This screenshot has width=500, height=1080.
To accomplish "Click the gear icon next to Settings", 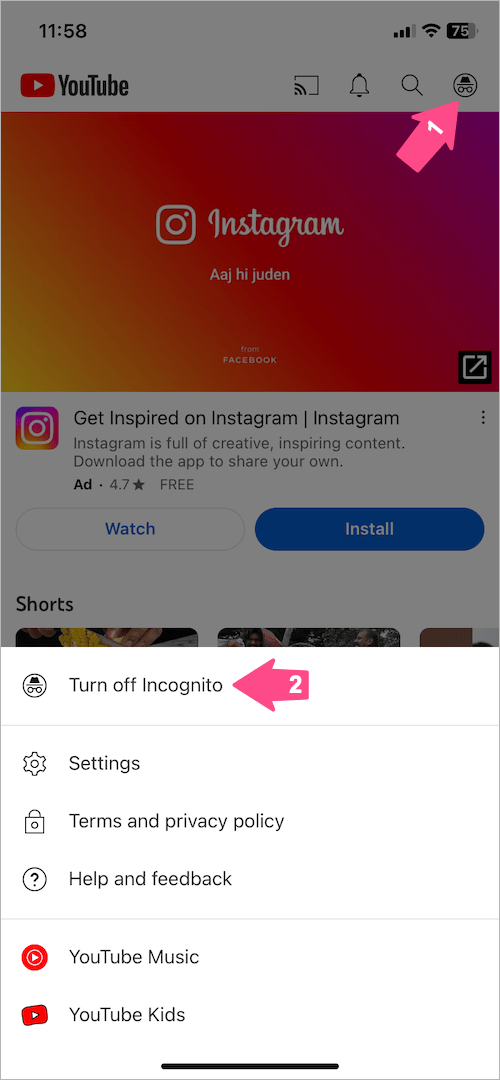I will point(34,763).
